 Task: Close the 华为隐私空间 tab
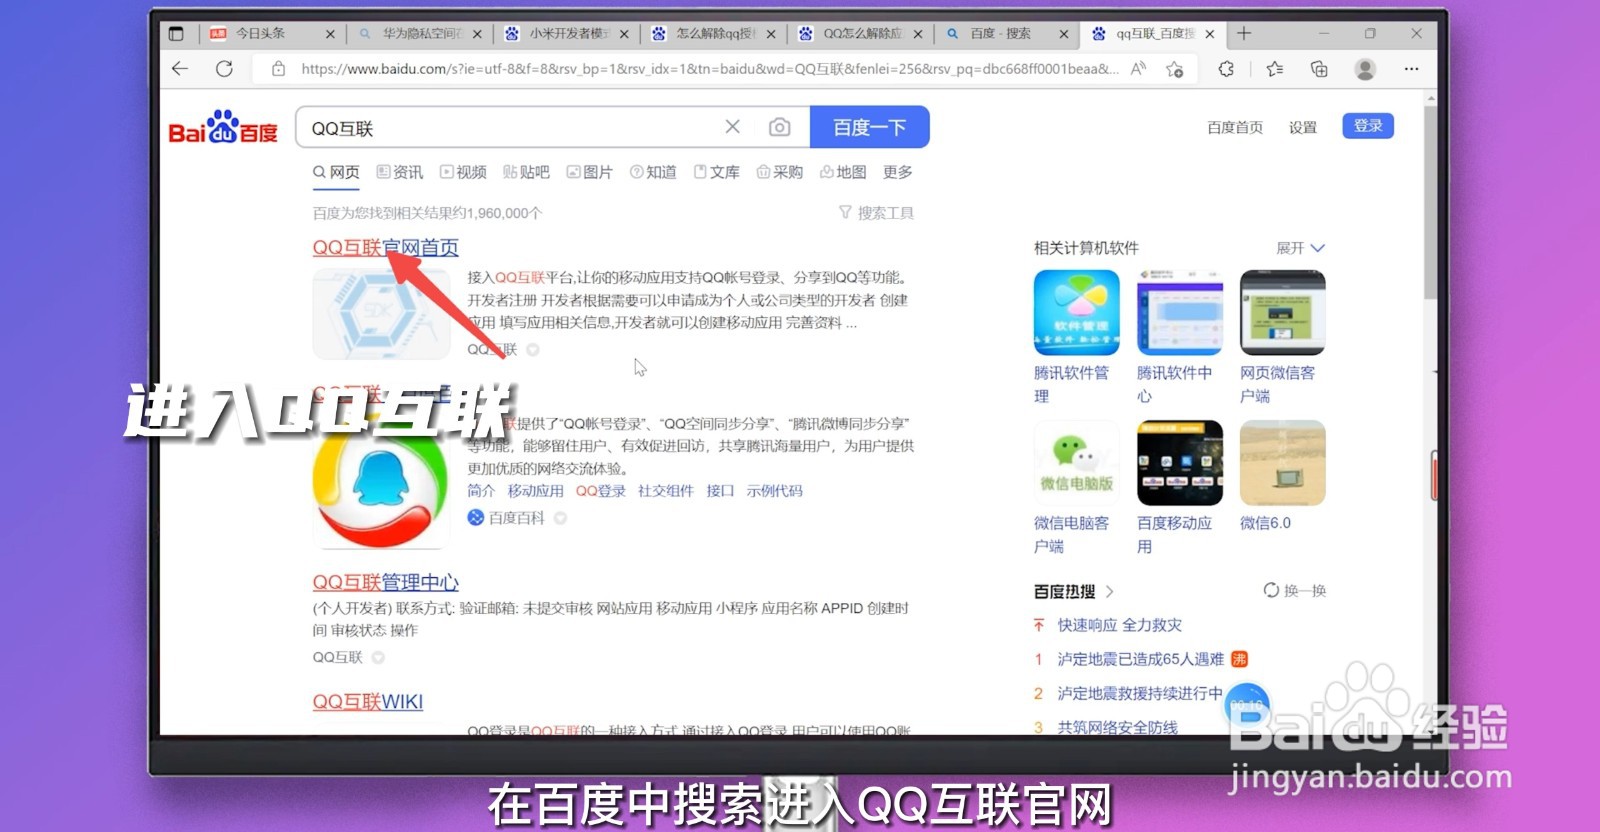click(x=477, y=34)
